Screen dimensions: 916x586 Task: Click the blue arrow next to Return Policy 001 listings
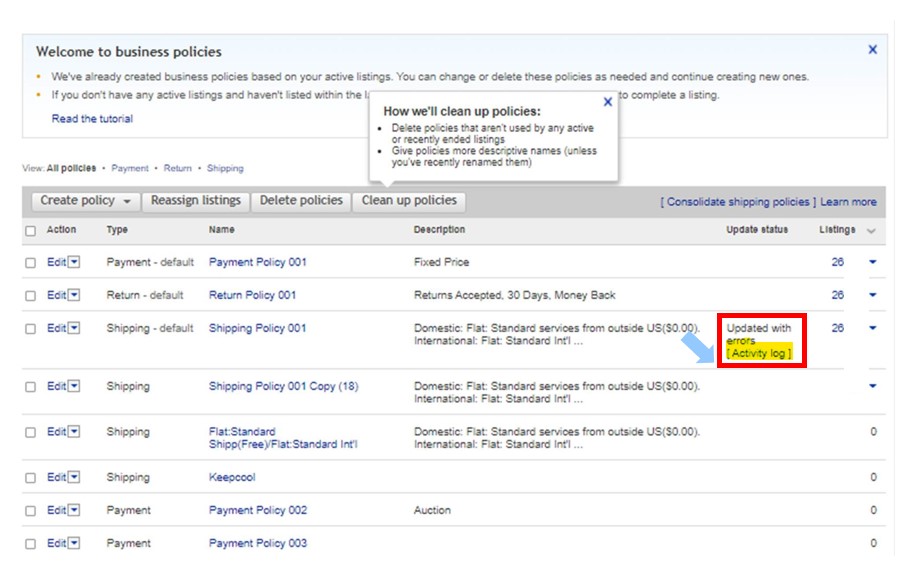(x=873, y=295)
